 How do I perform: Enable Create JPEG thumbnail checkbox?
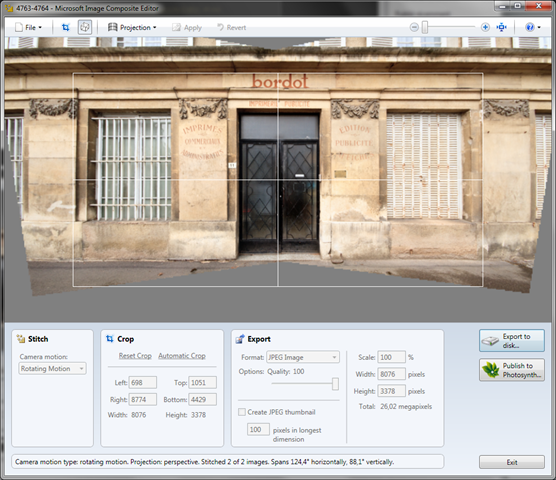(242, 412)
